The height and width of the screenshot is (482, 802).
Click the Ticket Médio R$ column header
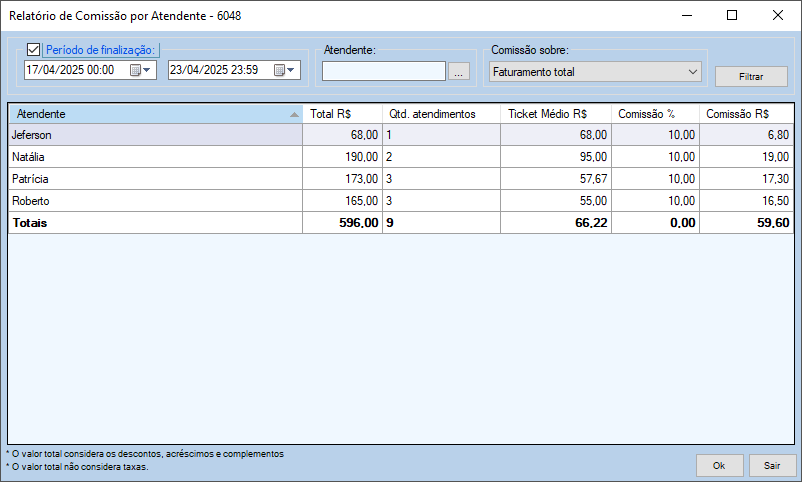[x=555, y=114]
